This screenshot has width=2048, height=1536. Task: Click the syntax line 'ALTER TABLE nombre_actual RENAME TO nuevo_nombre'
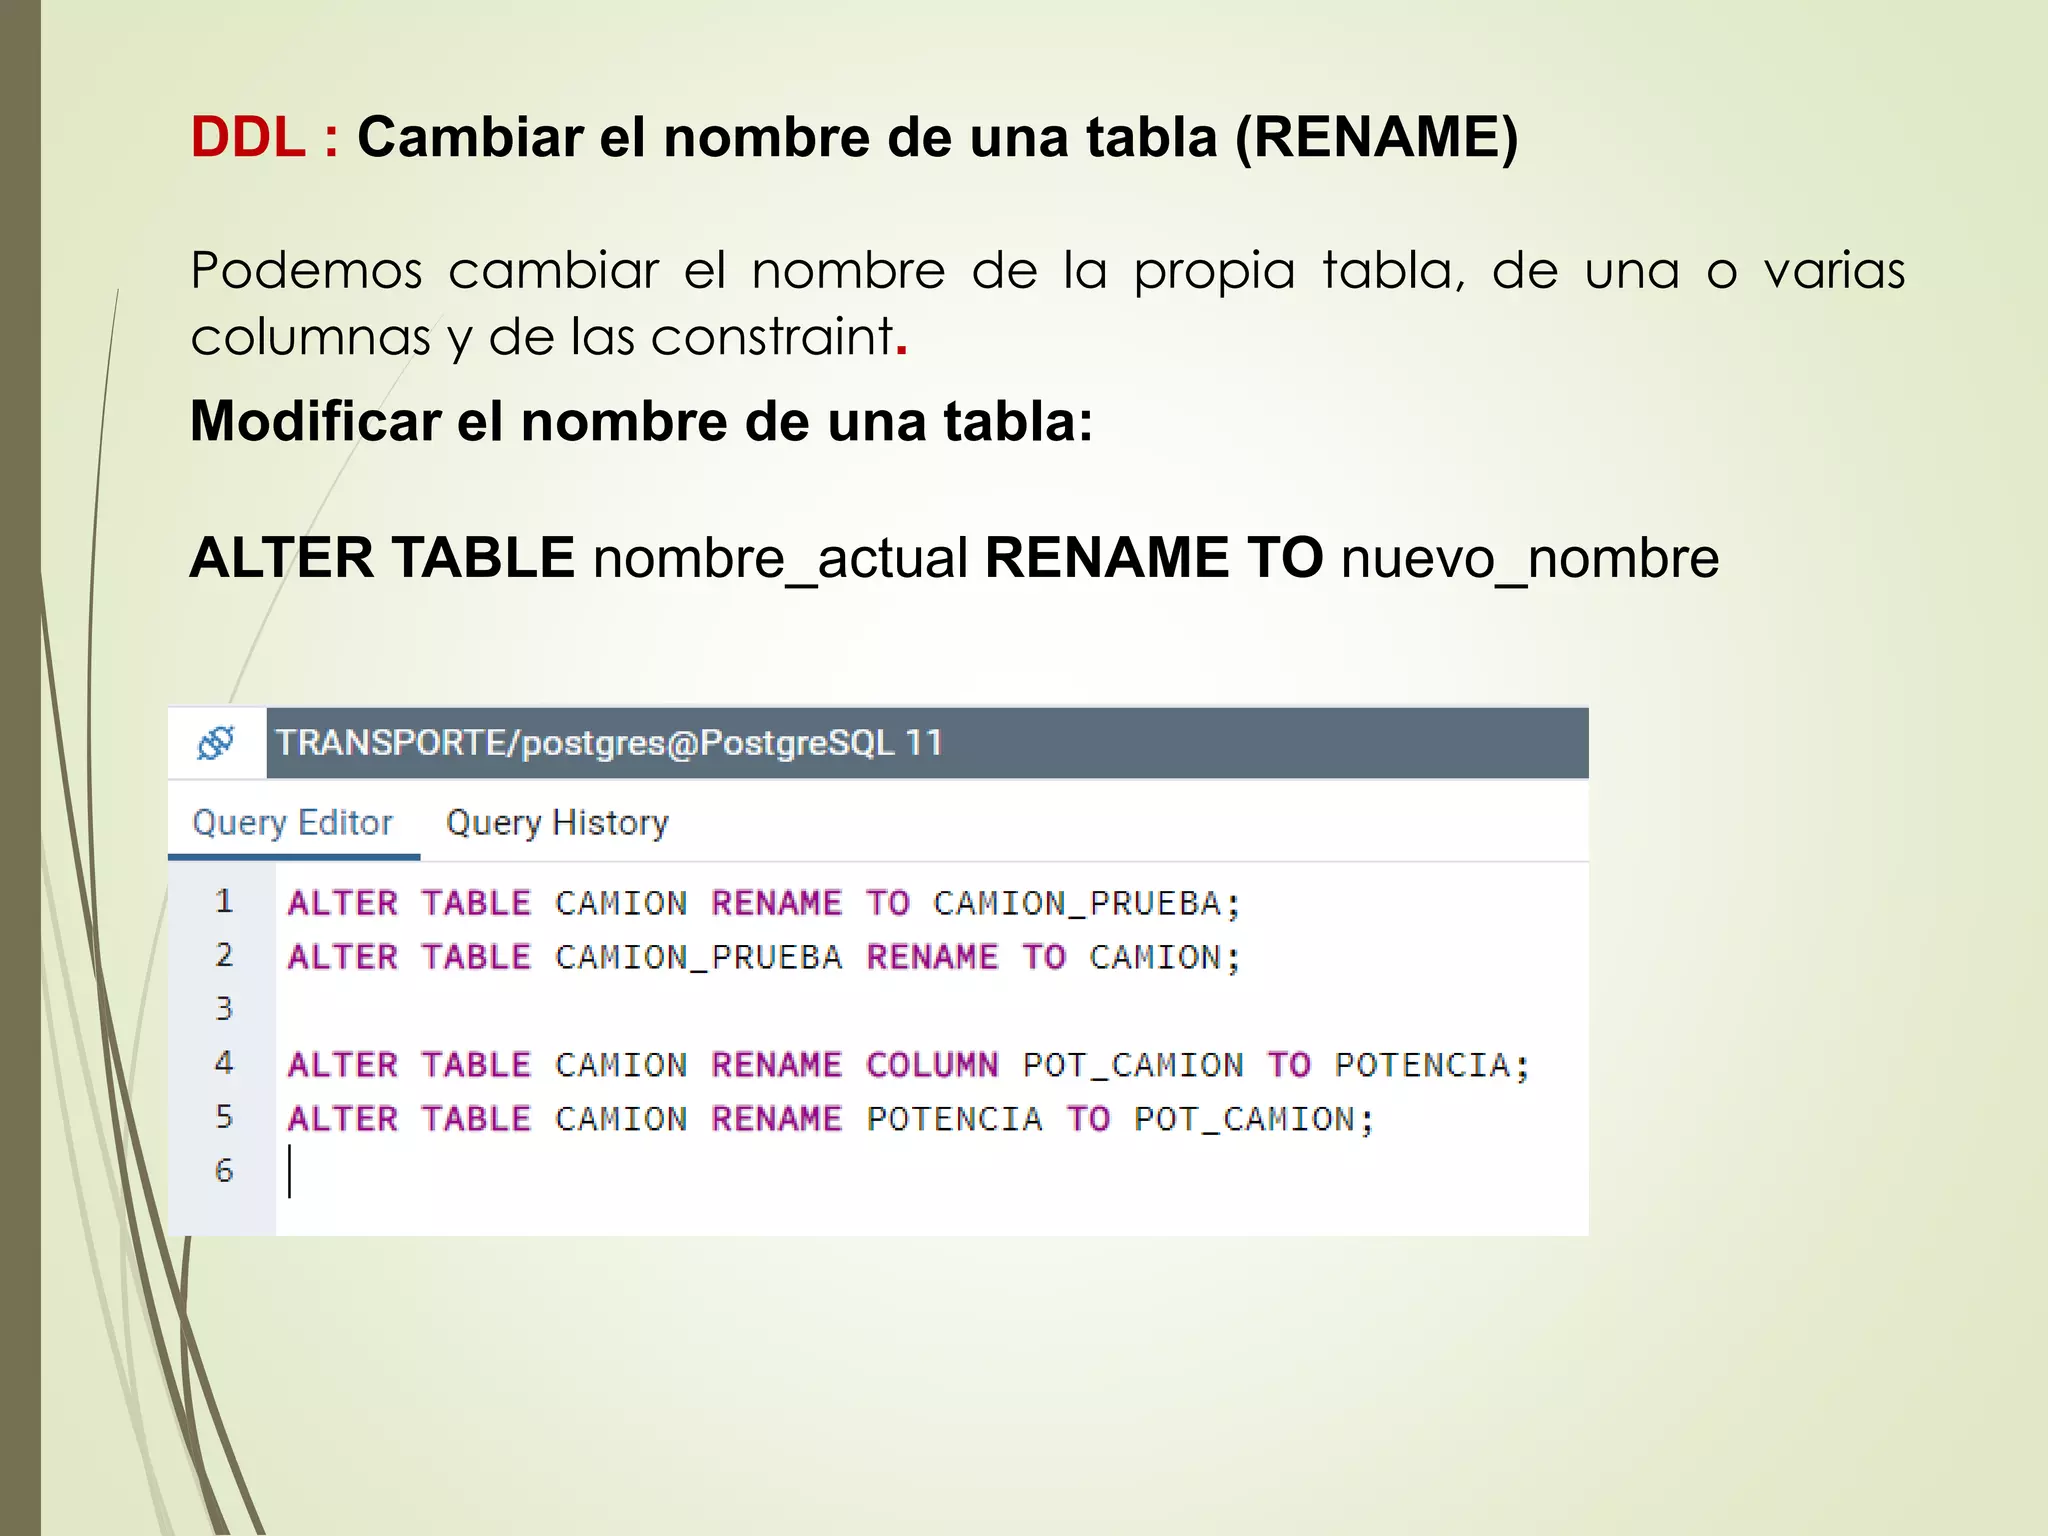954,559
